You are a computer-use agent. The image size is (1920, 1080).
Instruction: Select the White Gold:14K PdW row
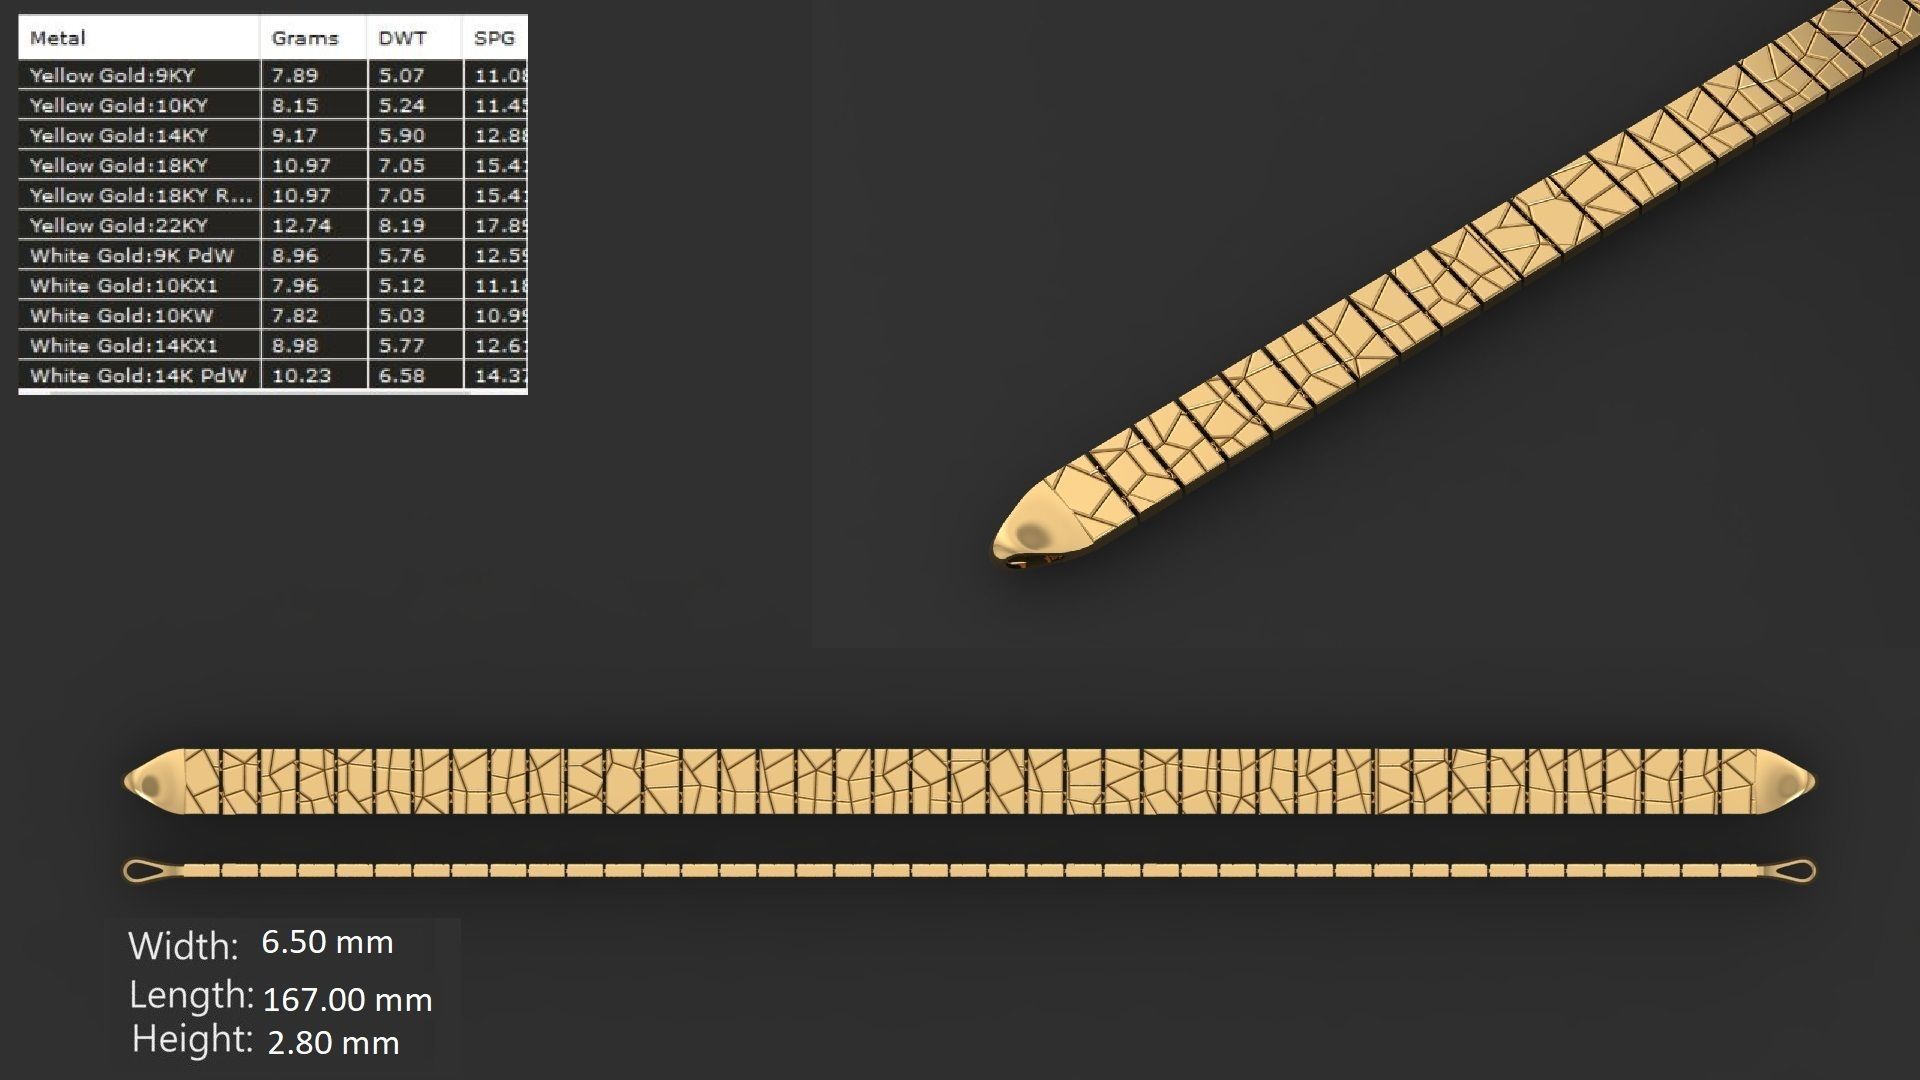[137, 375]
